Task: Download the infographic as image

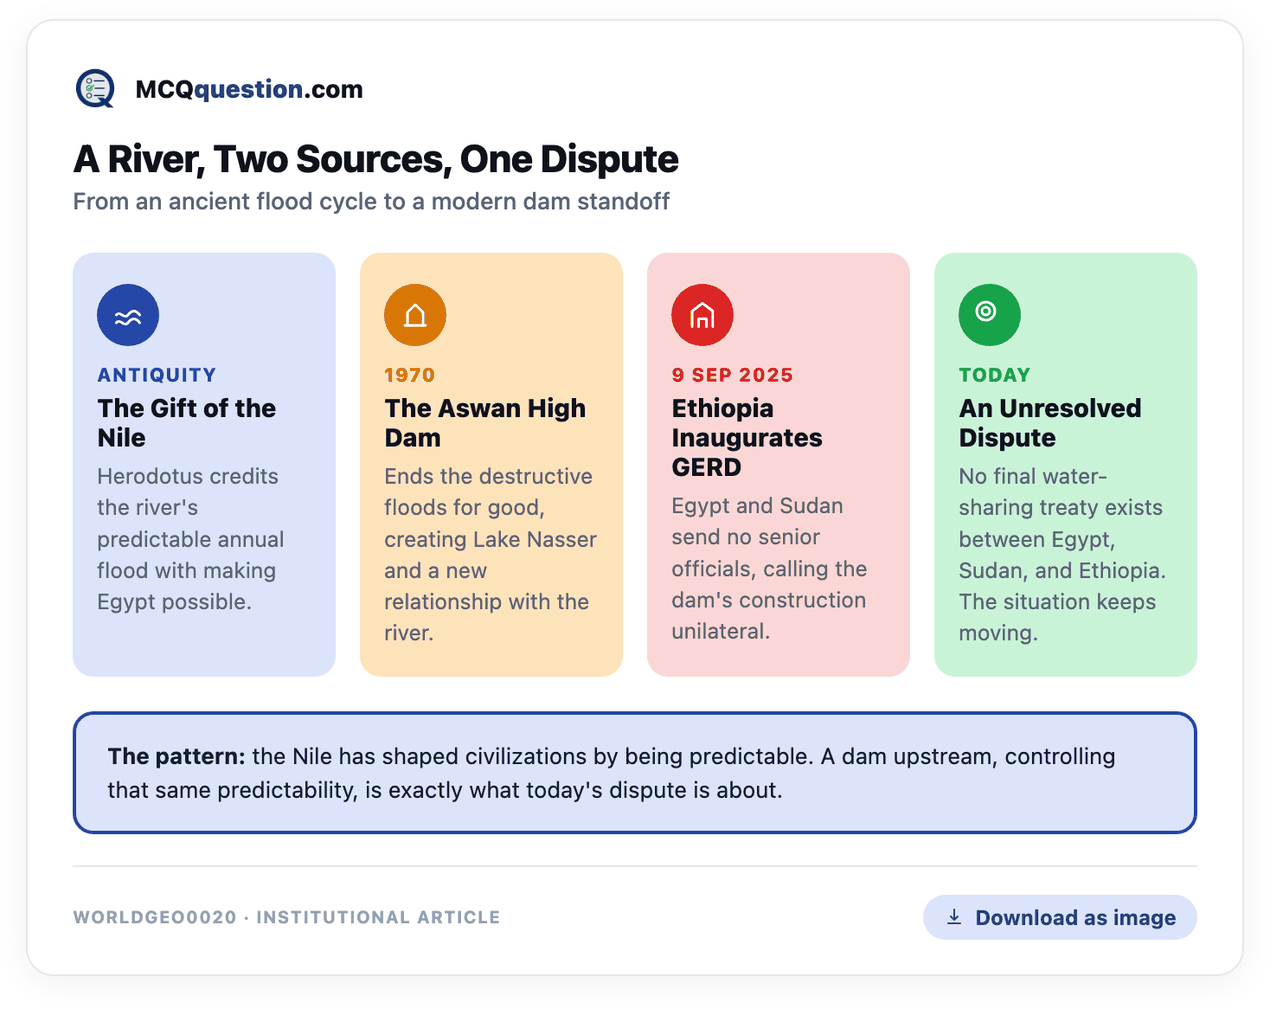Action: (1059, 917)
